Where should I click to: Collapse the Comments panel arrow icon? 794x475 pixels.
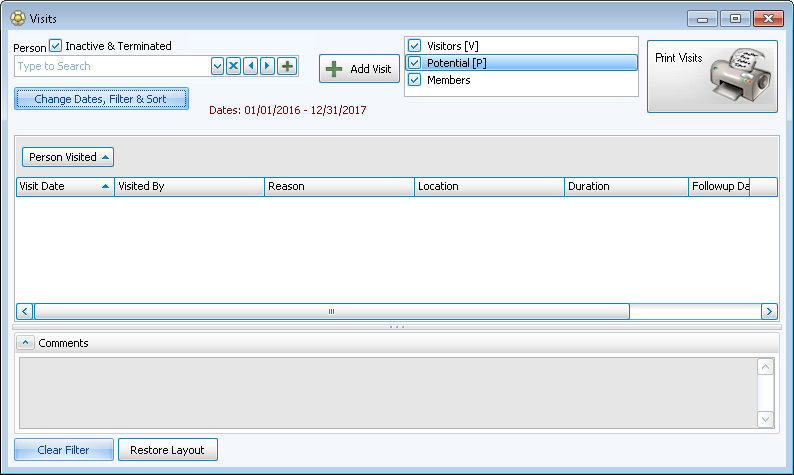coord(26,343)
